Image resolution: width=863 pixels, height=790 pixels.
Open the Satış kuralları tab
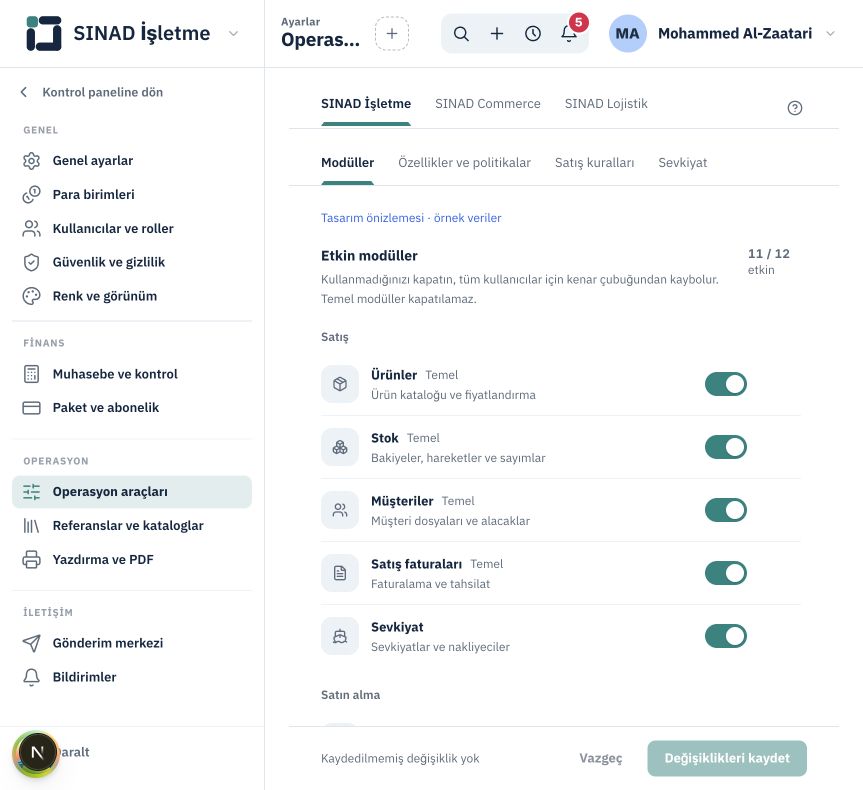[x=594, y=163]
